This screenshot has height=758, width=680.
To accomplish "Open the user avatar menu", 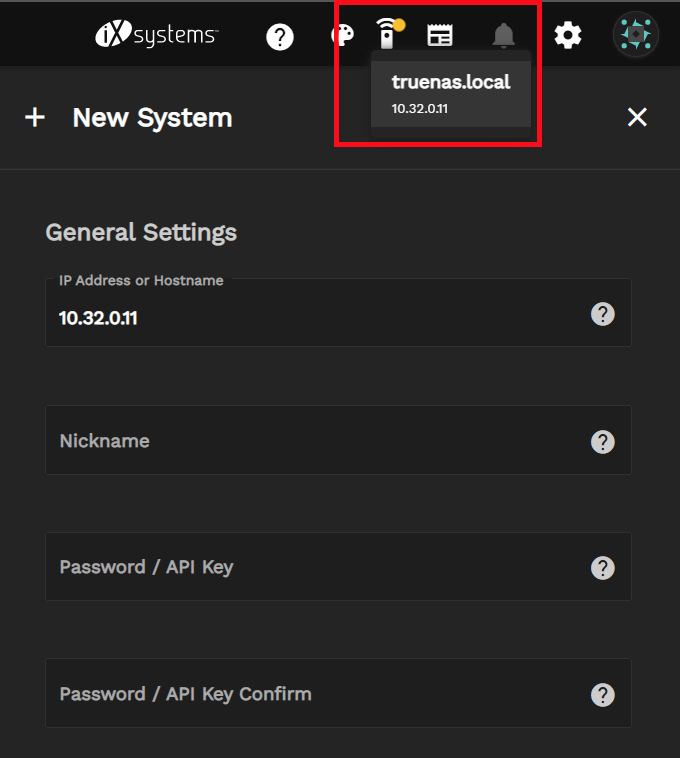I will tap(635, 36).
